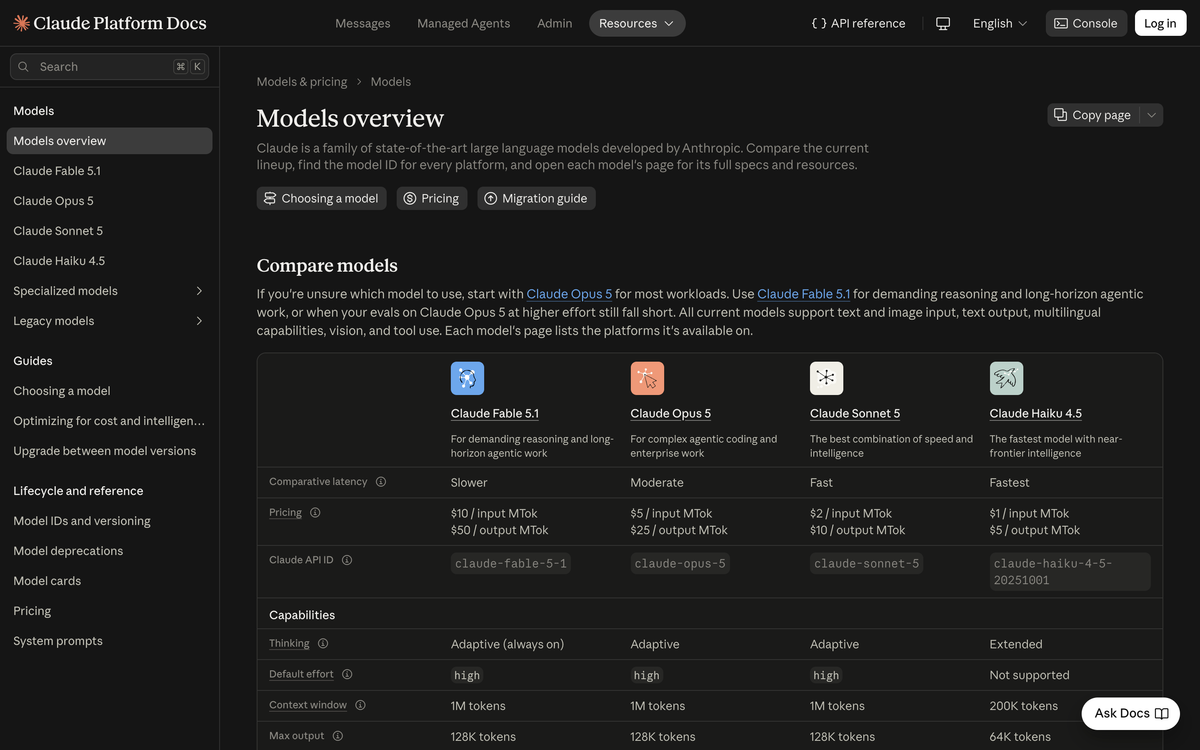
Task: Click info icon next to Comparative latency
Action: [381, 482]
